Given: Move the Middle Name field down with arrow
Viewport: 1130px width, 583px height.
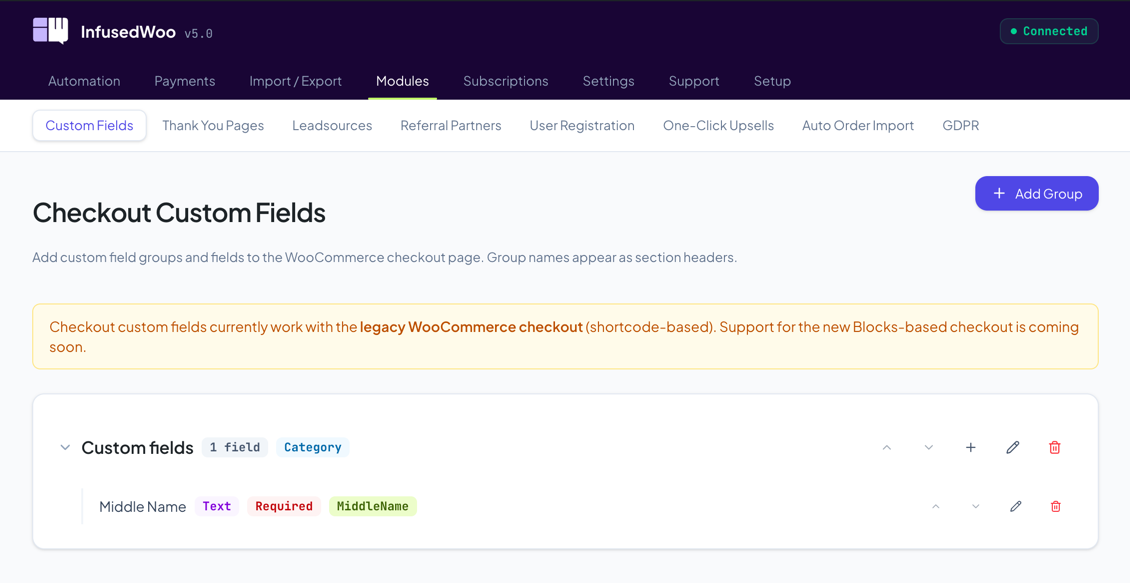Looking at the screenshot, I should pos(975,506).
